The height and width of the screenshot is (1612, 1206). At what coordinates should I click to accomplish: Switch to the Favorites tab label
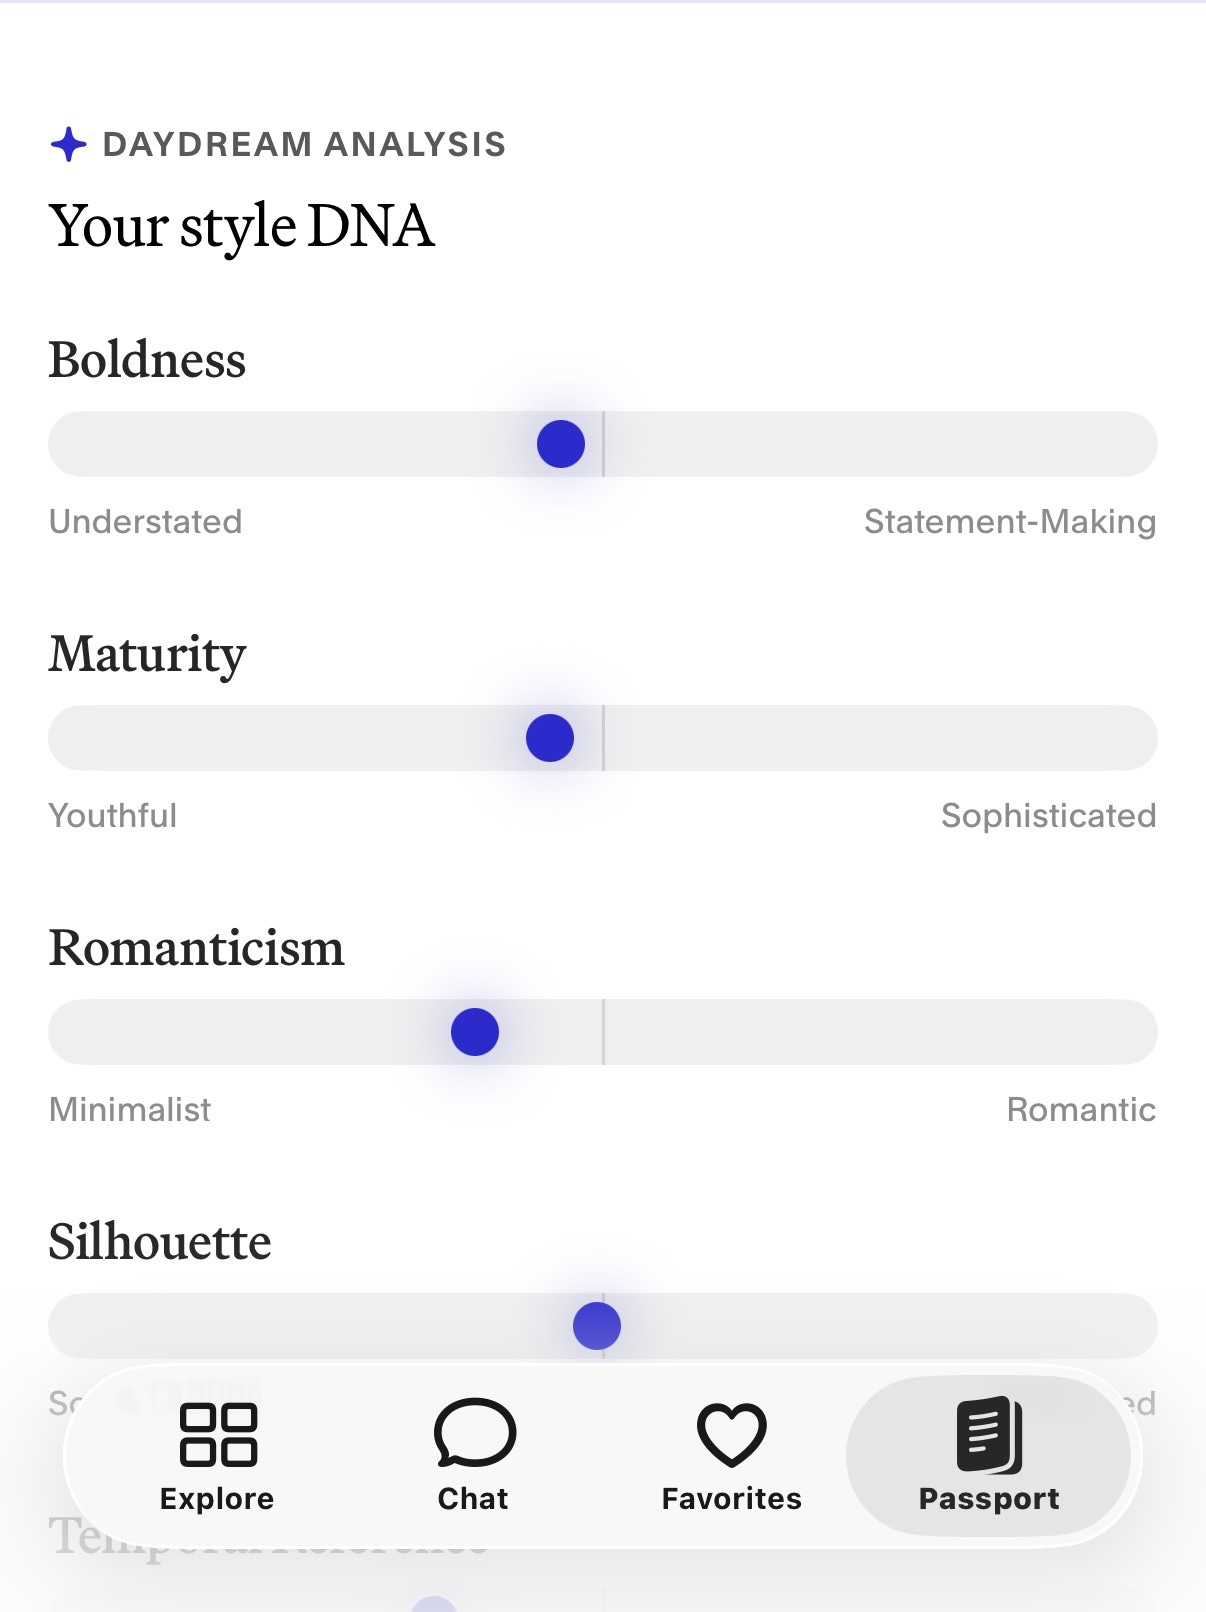[x=732, y=1499]
